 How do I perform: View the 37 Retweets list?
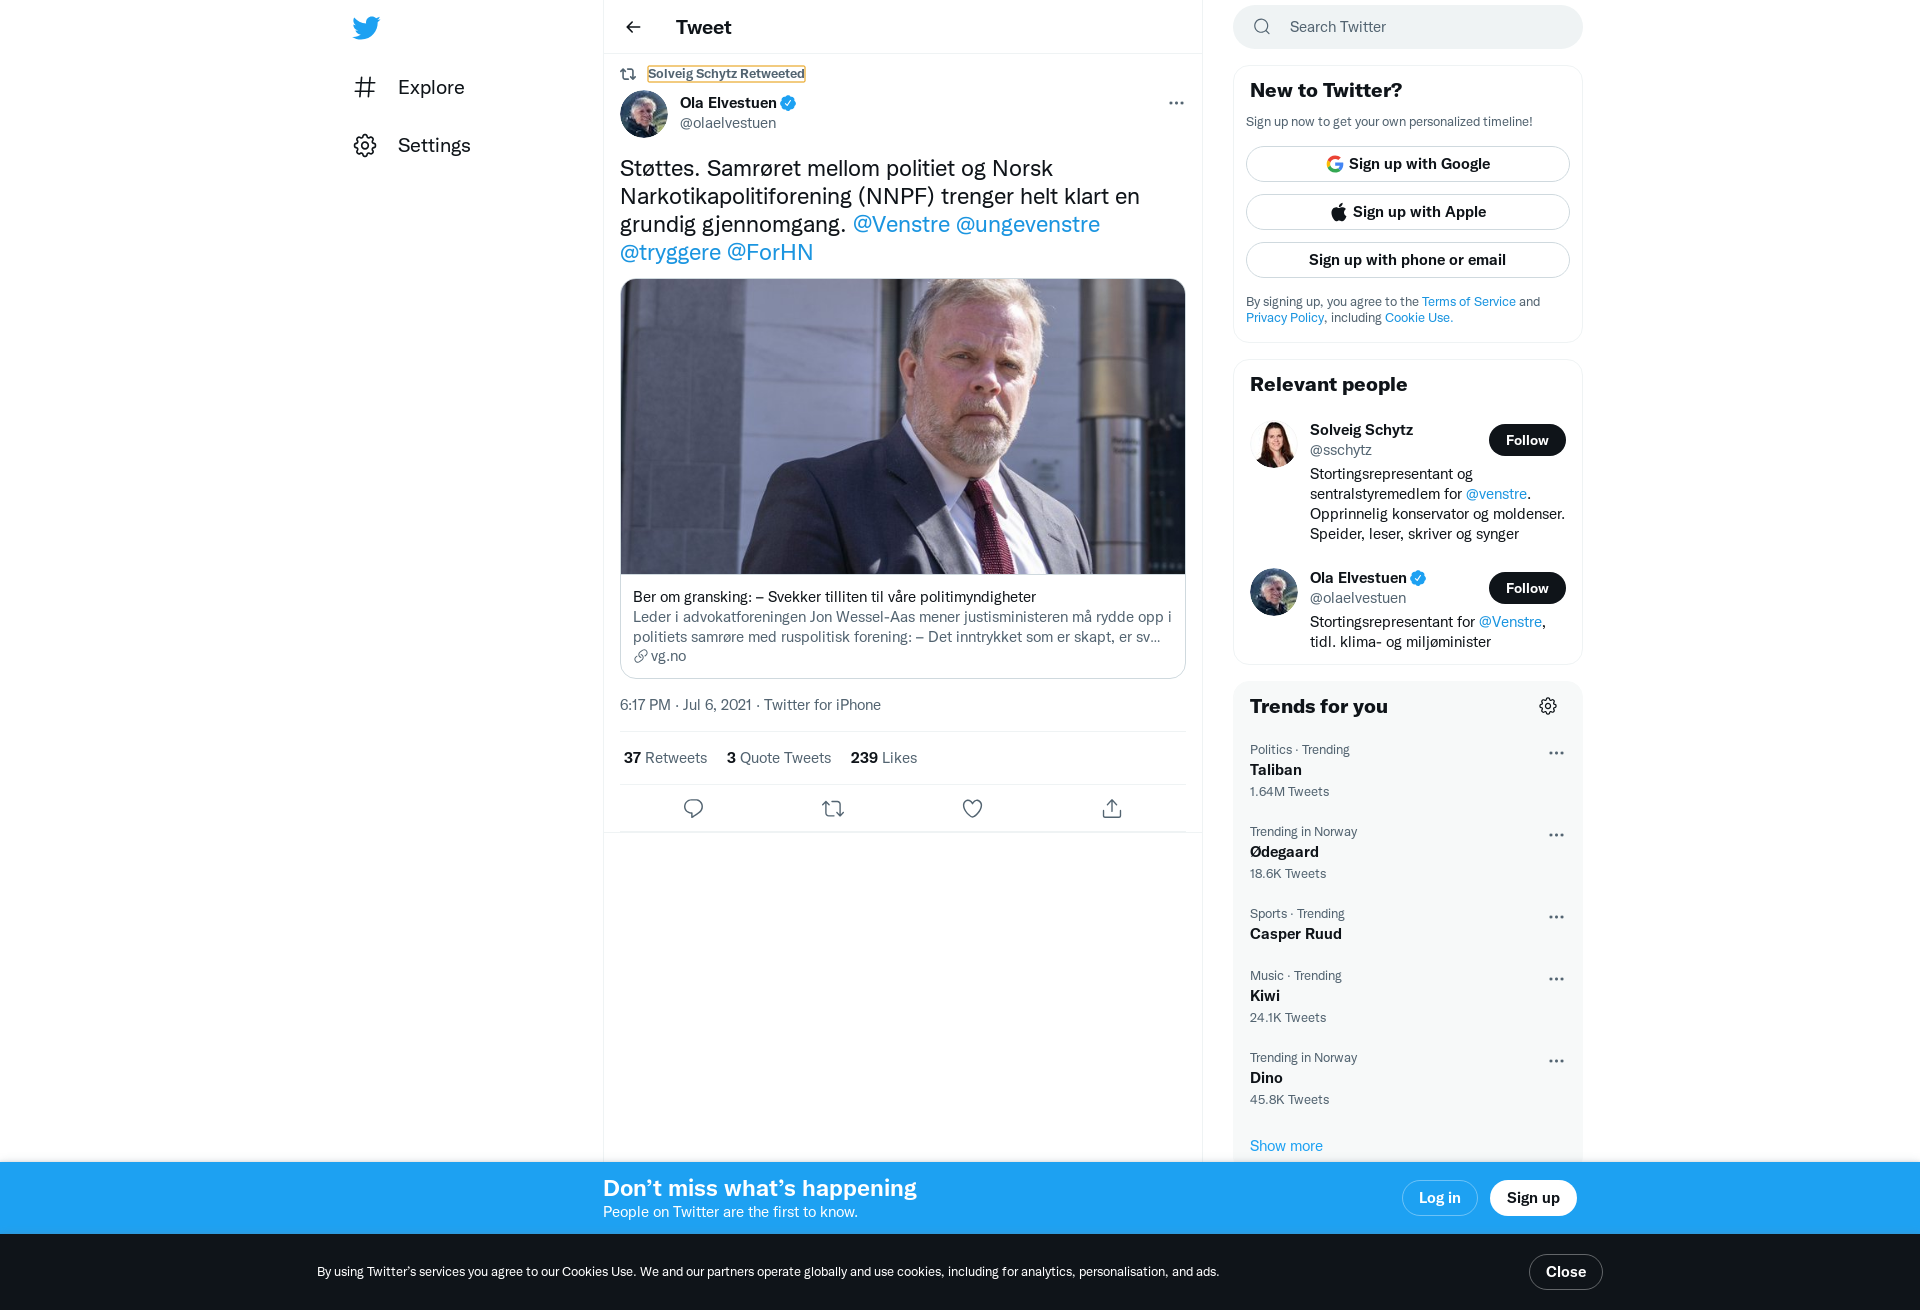(x=665, y=758)
